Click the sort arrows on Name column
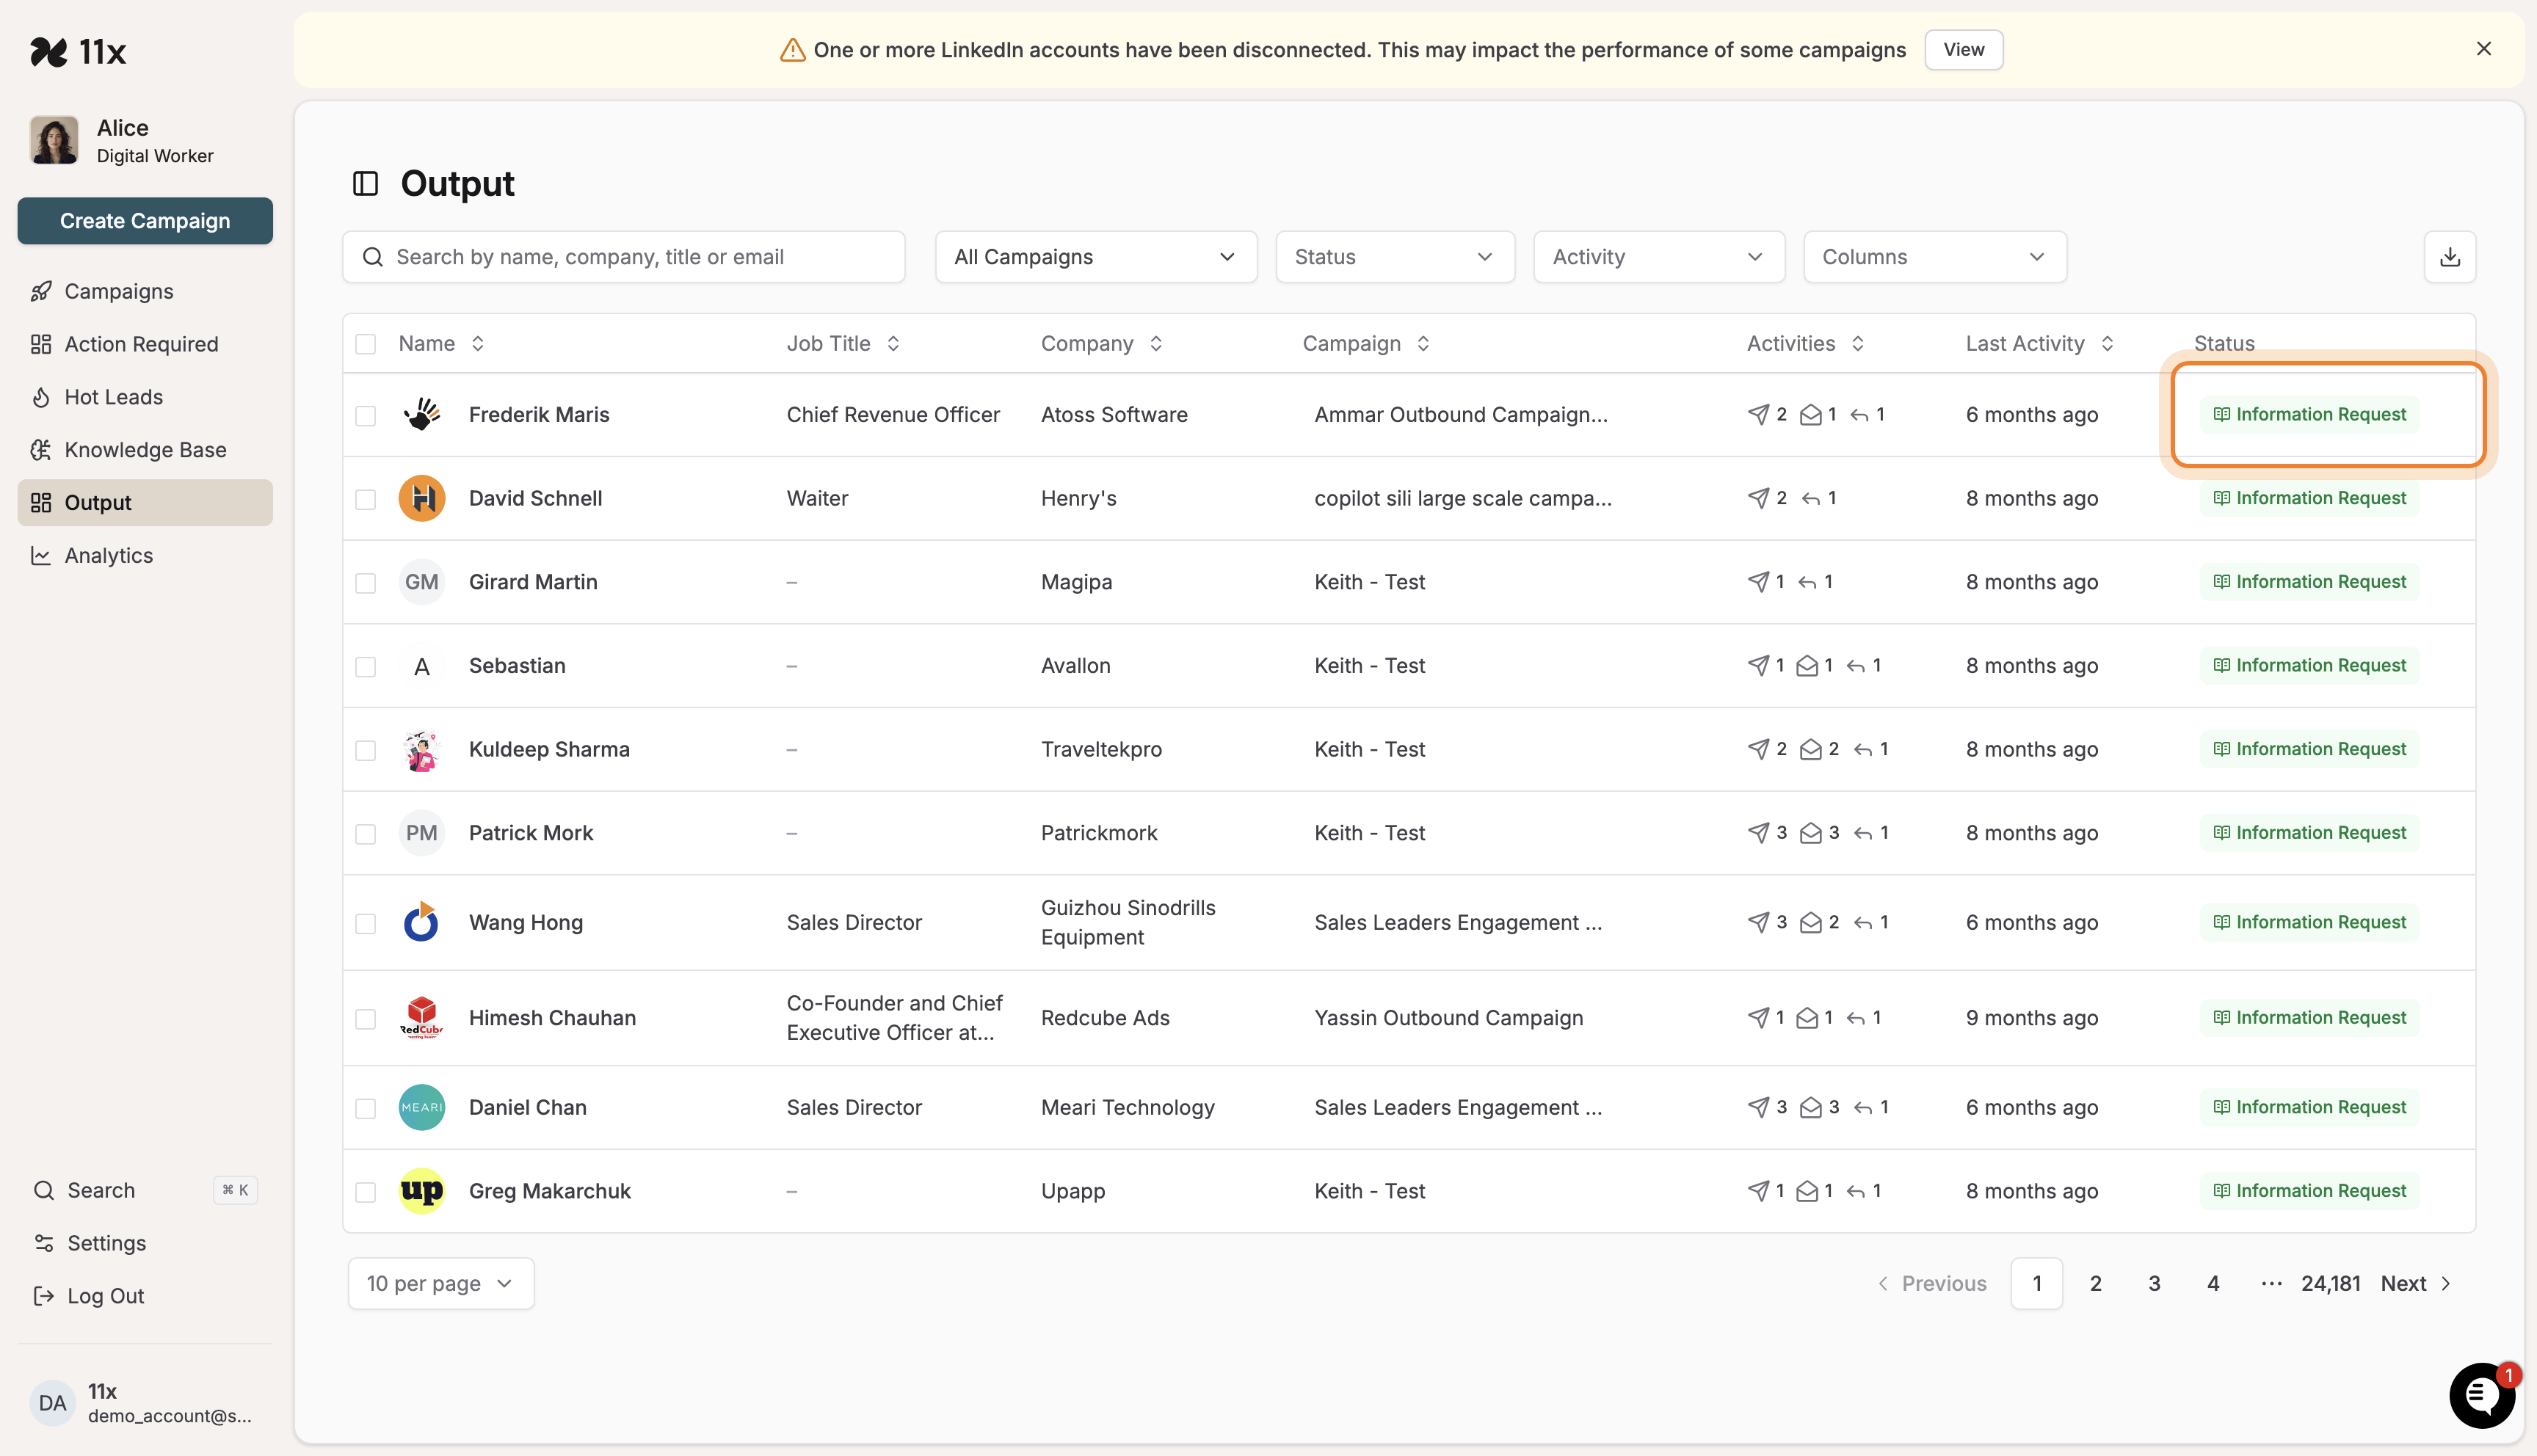2537x1456 pixels. coord(477,343)
